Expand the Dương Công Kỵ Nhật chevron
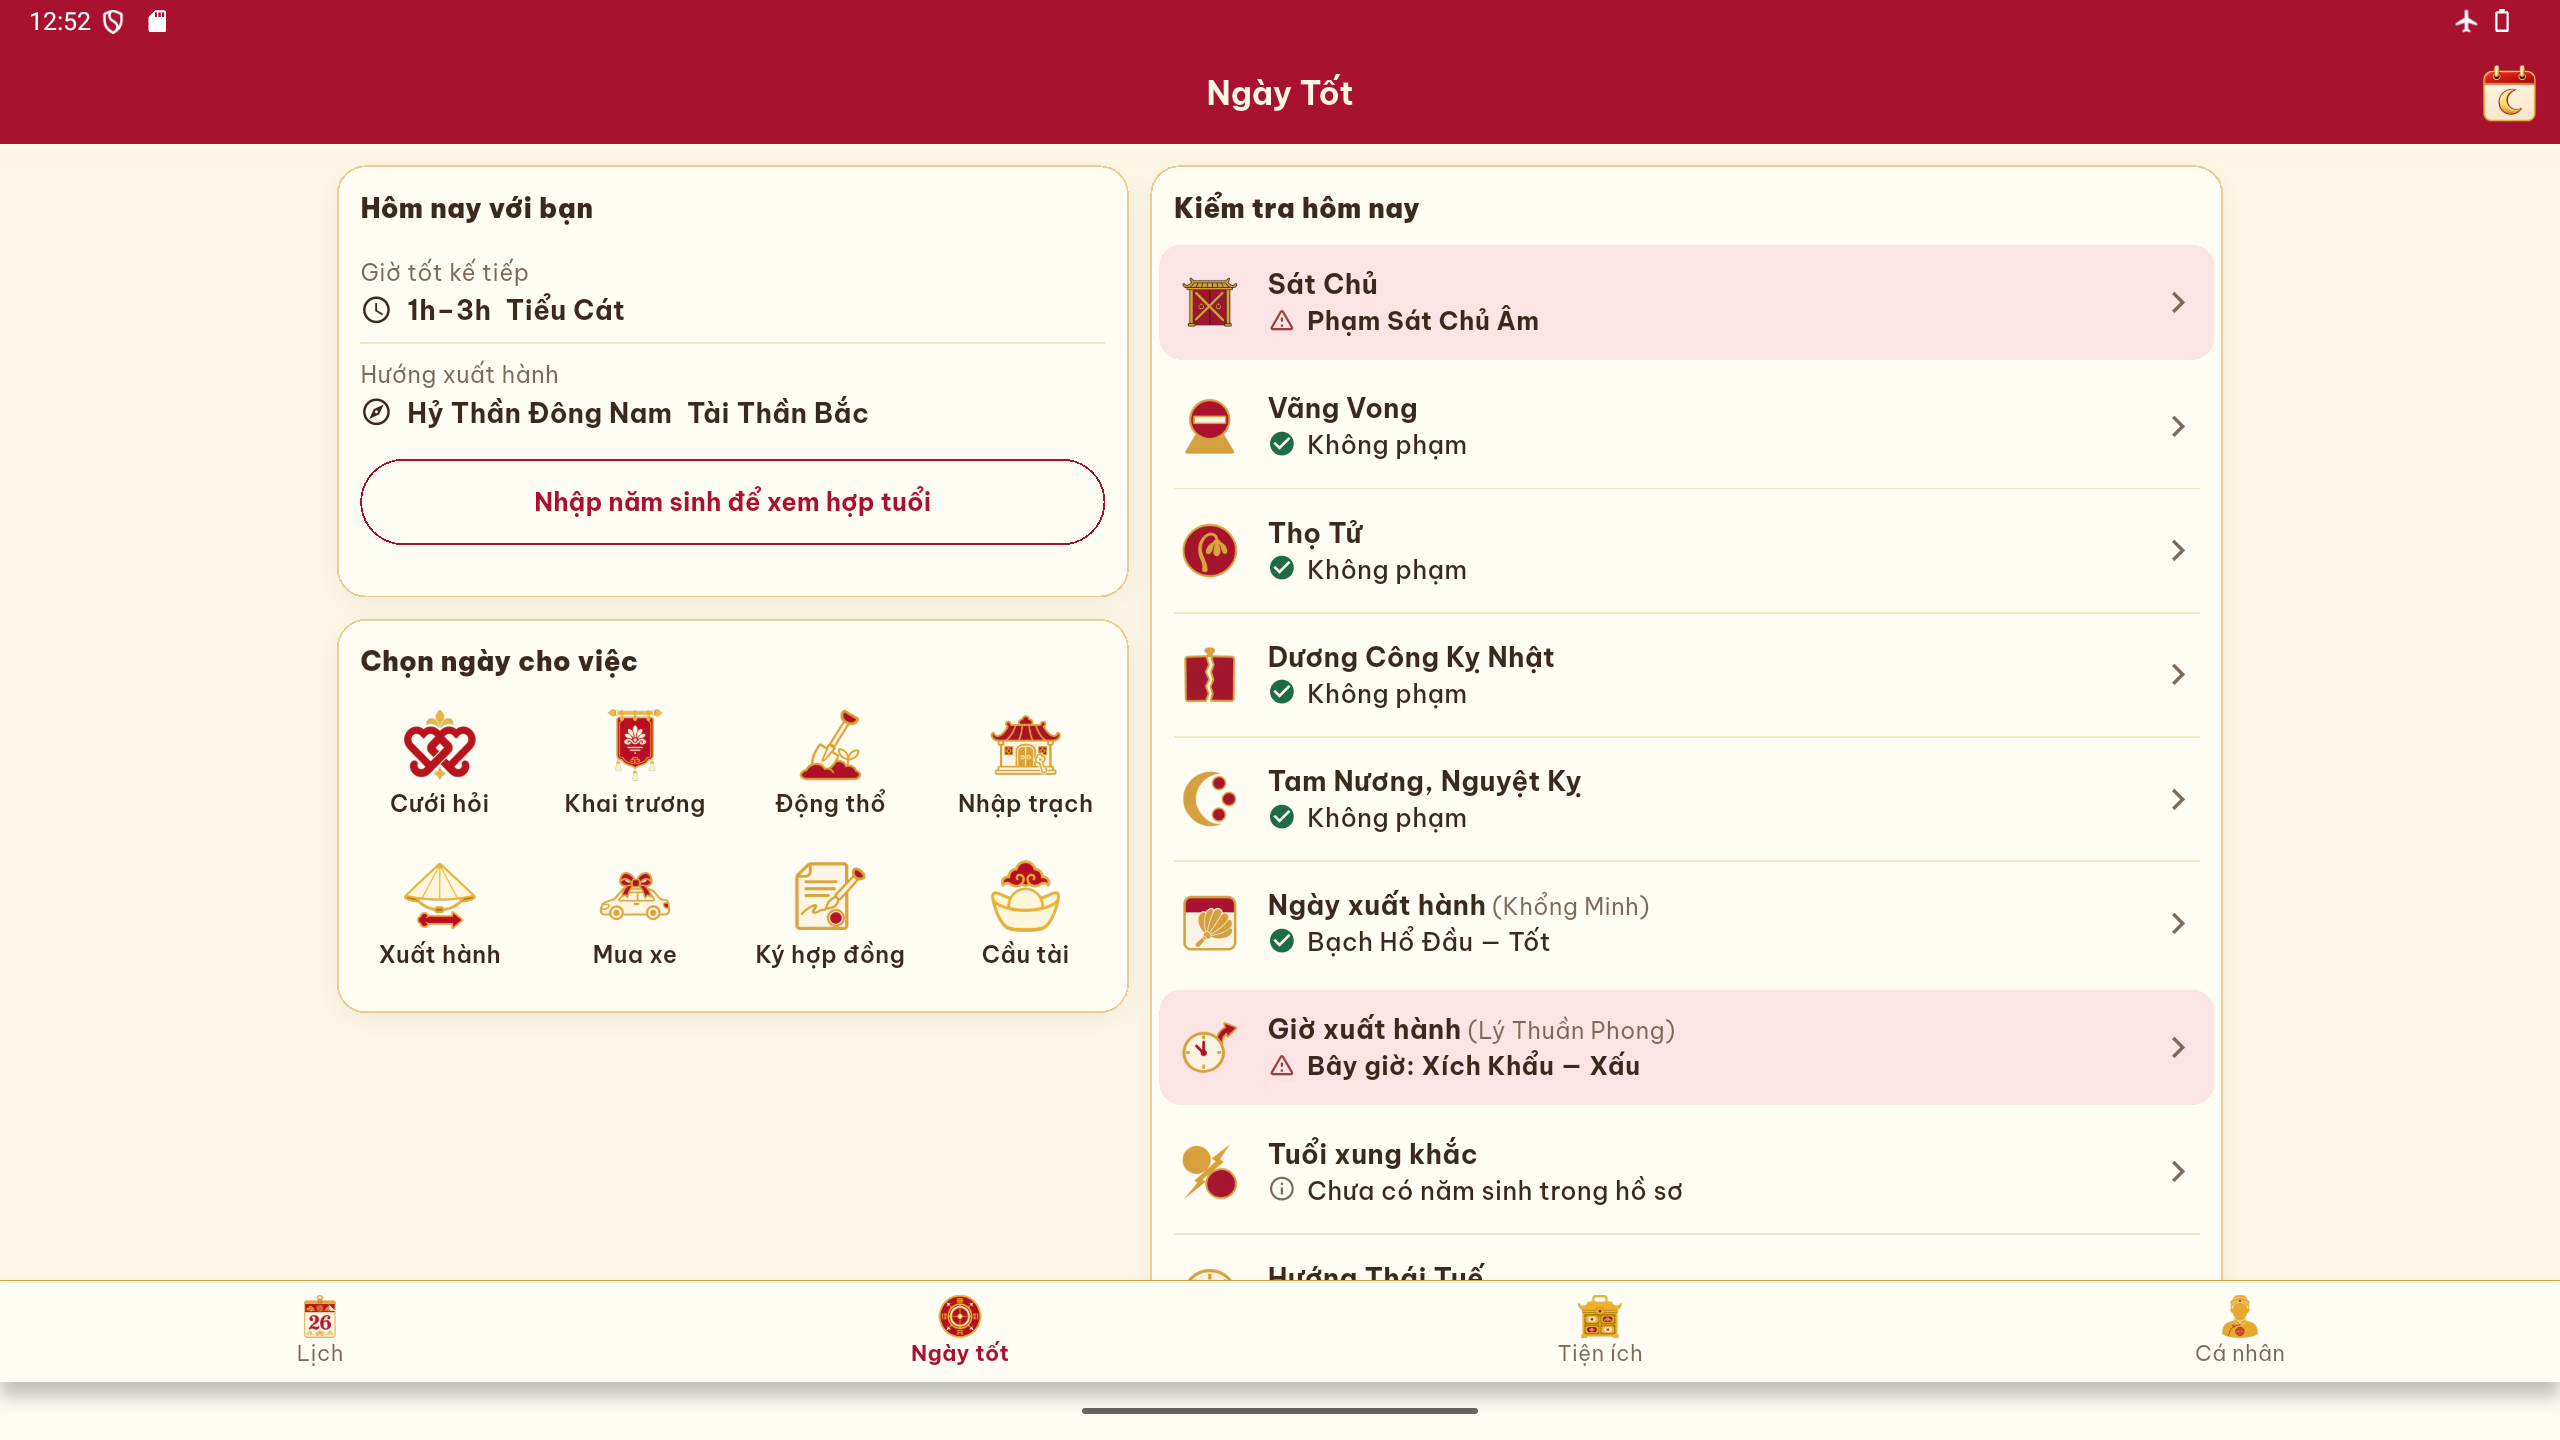This screenshot has width=2560, height=1440. [2177, 675]
